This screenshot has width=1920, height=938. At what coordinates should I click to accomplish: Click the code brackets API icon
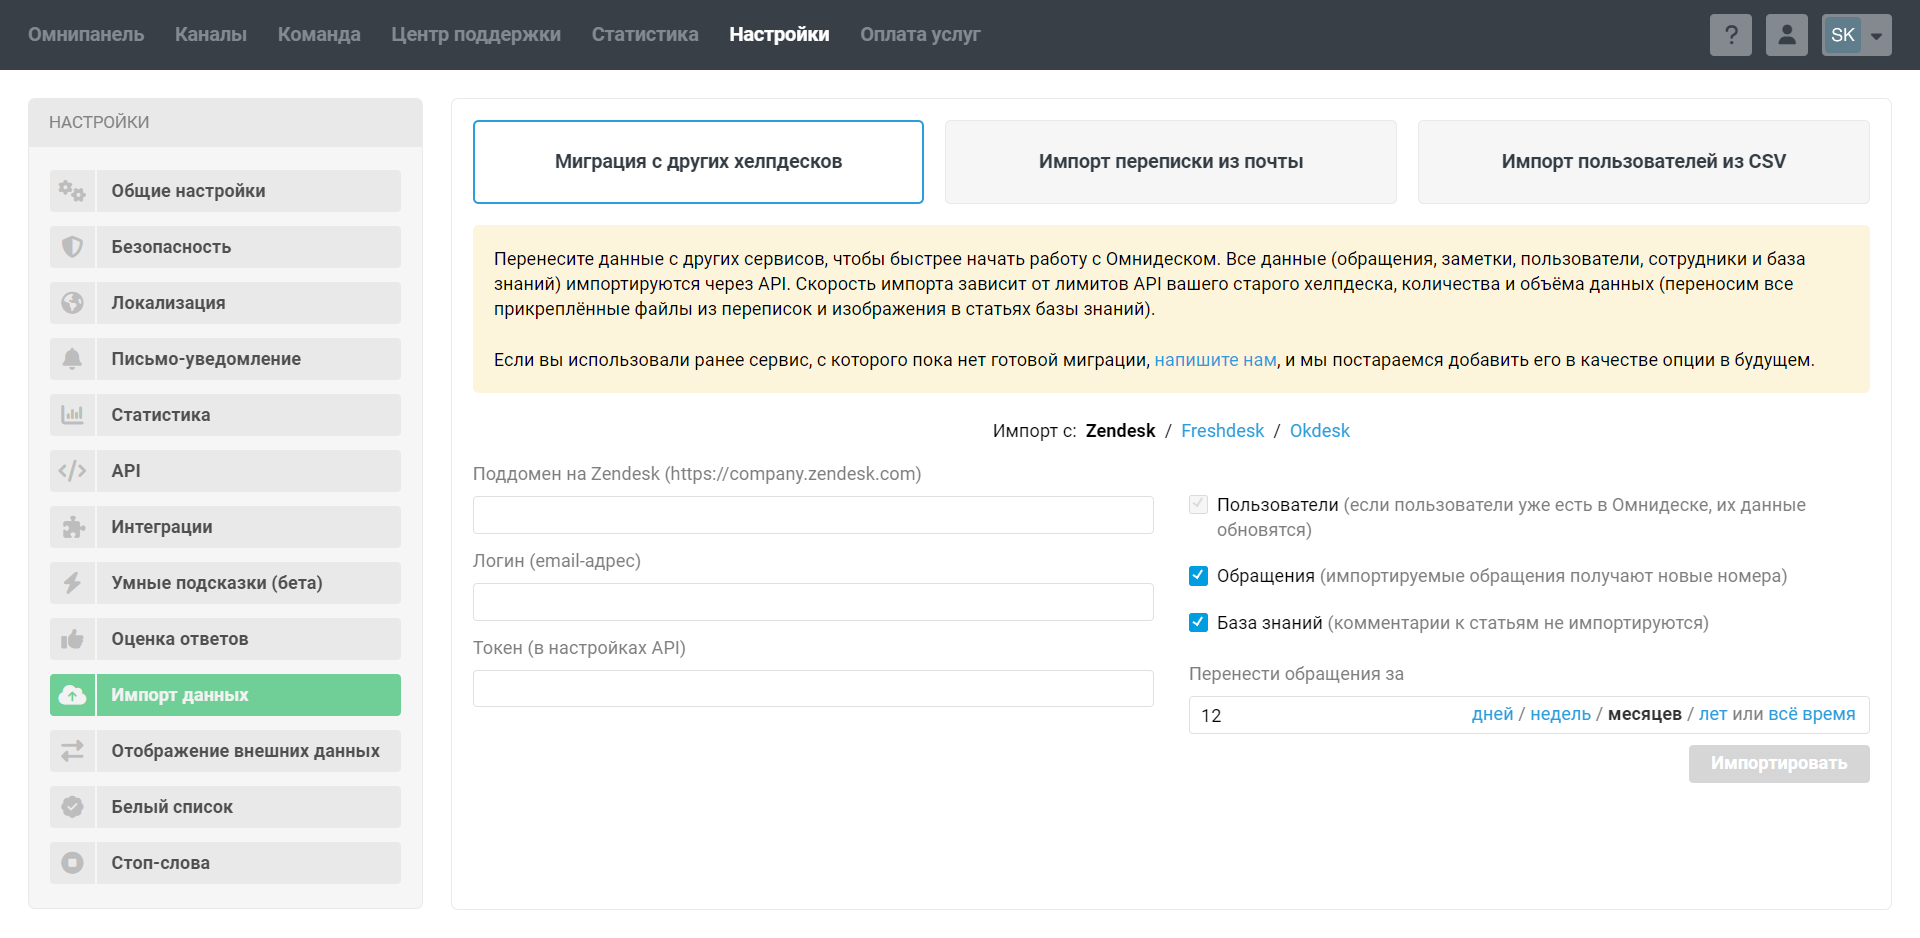point(72,471)
